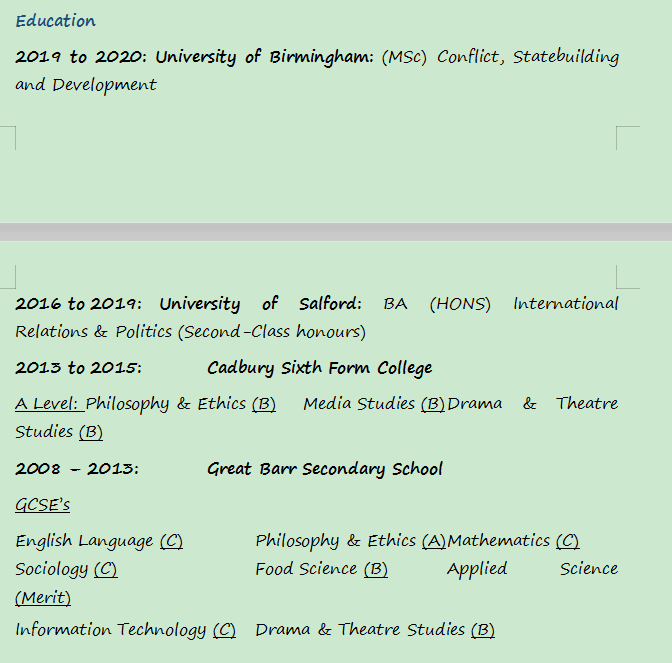
Task: Click the Great Barr Secondary School text
Action: [x=324, y=469]
